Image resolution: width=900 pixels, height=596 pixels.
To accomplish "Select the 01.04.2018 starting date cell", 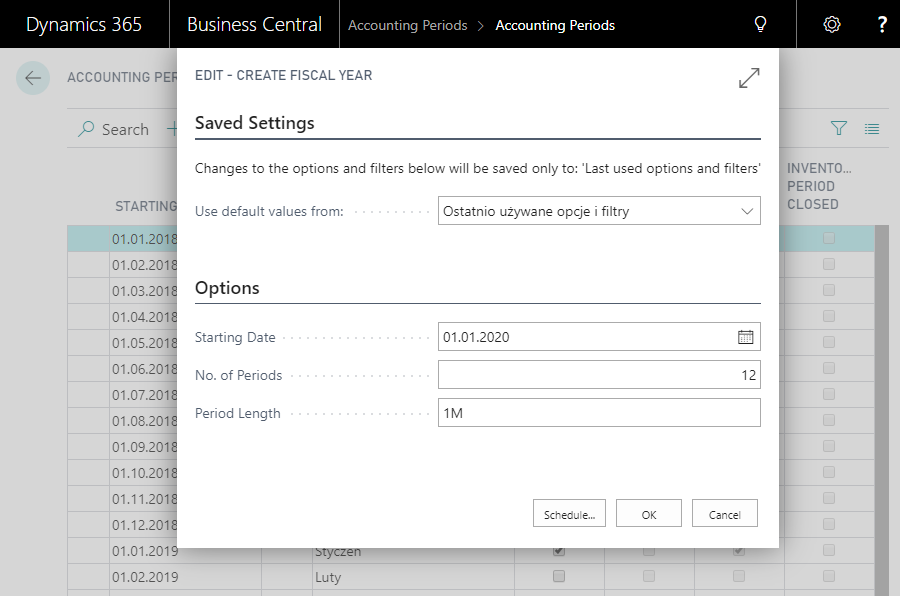I will [x=145, y=317].
